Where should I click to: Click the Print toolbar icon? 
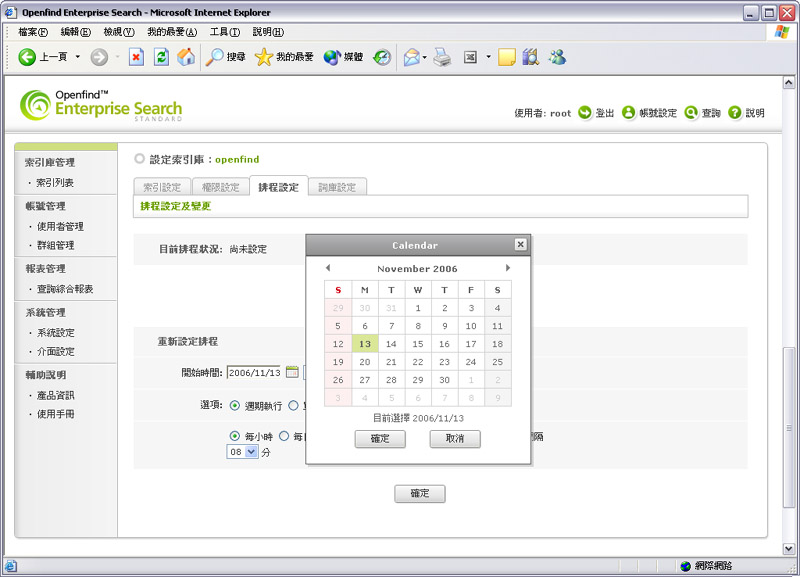pos(442,57)
